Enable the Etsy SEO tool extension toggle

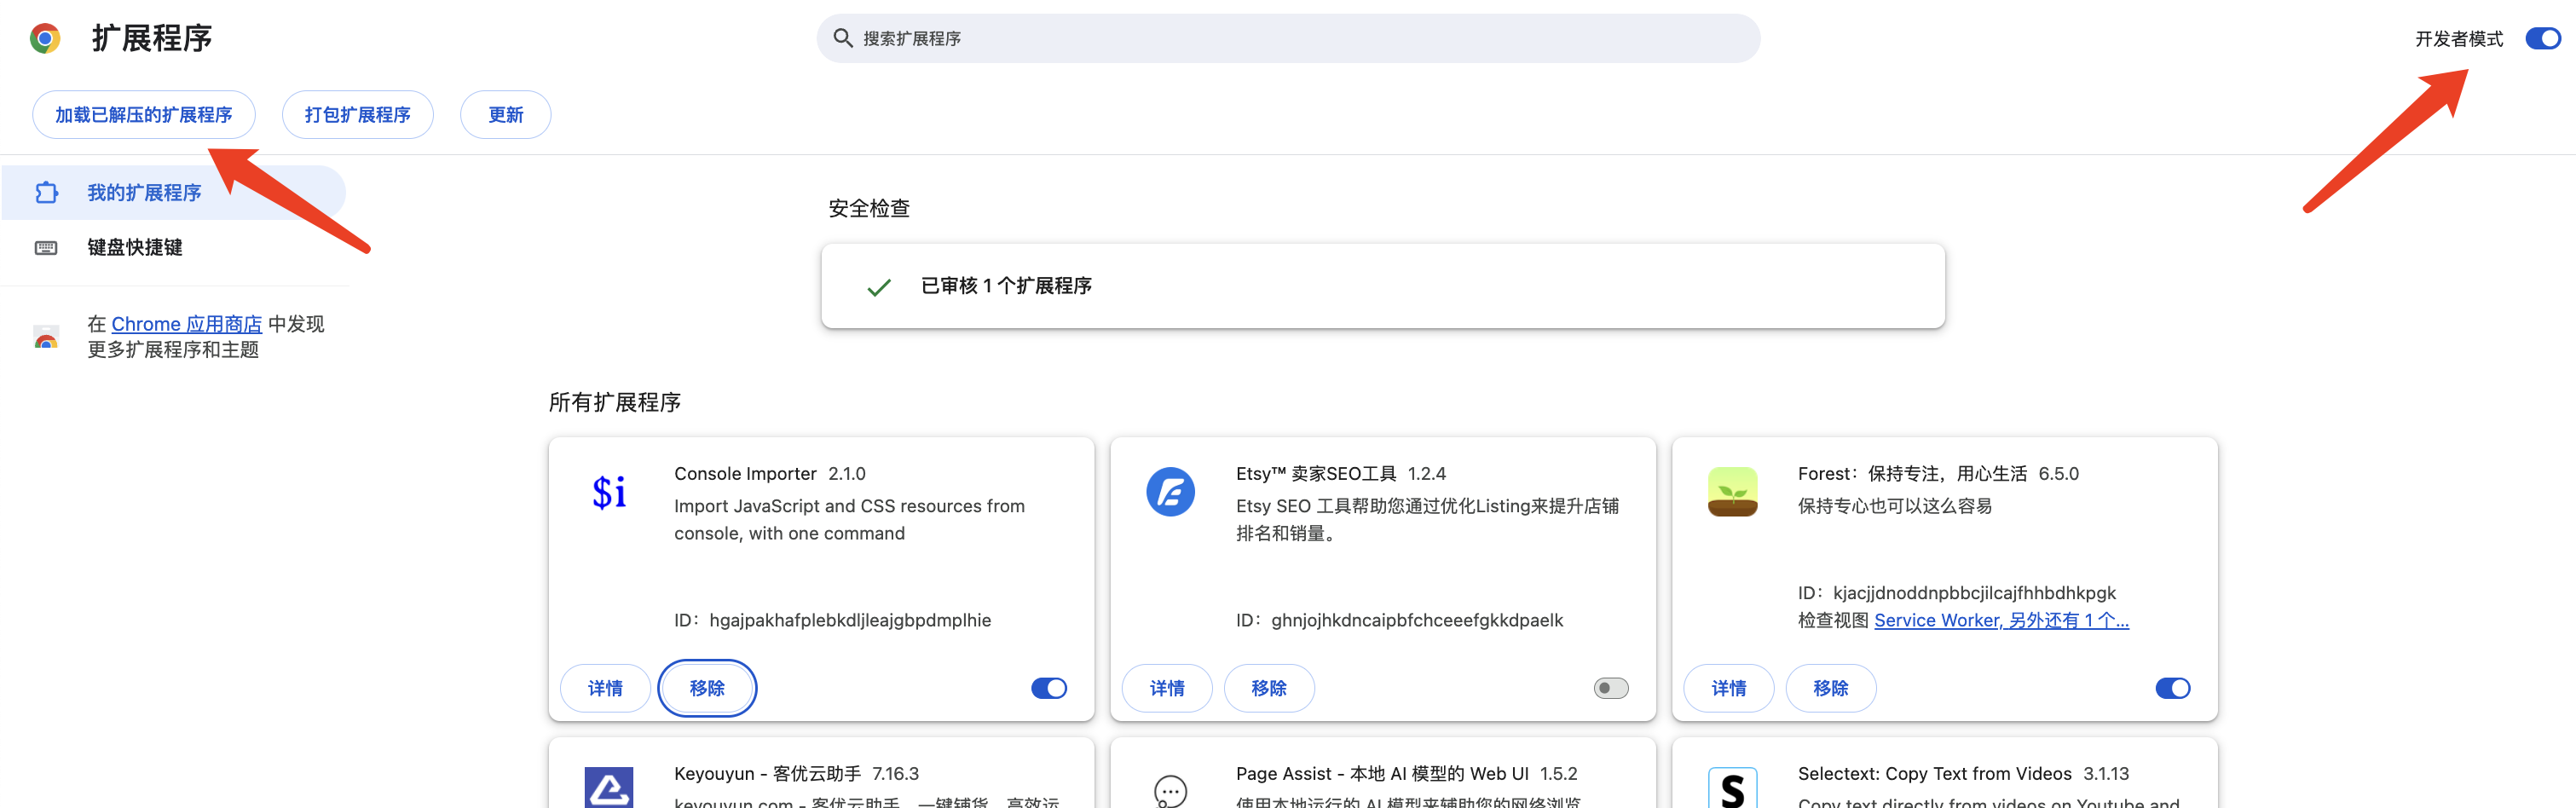(1610, 688)
